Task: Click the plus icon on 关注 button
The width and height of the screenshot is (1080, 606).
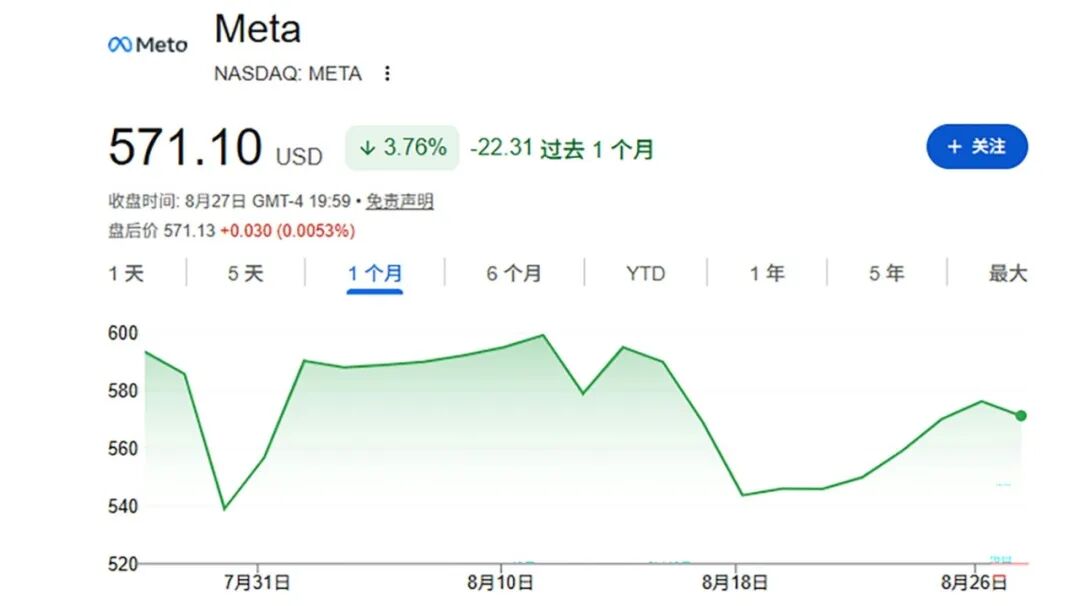Action: pos(954,147)
